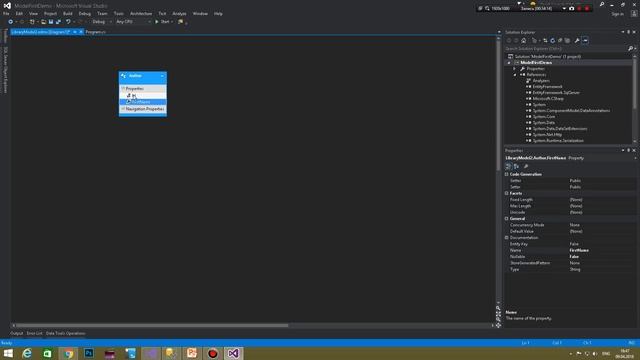Screen dimensions: 640x360
Task: Click Quick Launch search icon in title bar
Action: tap(602, 4)
